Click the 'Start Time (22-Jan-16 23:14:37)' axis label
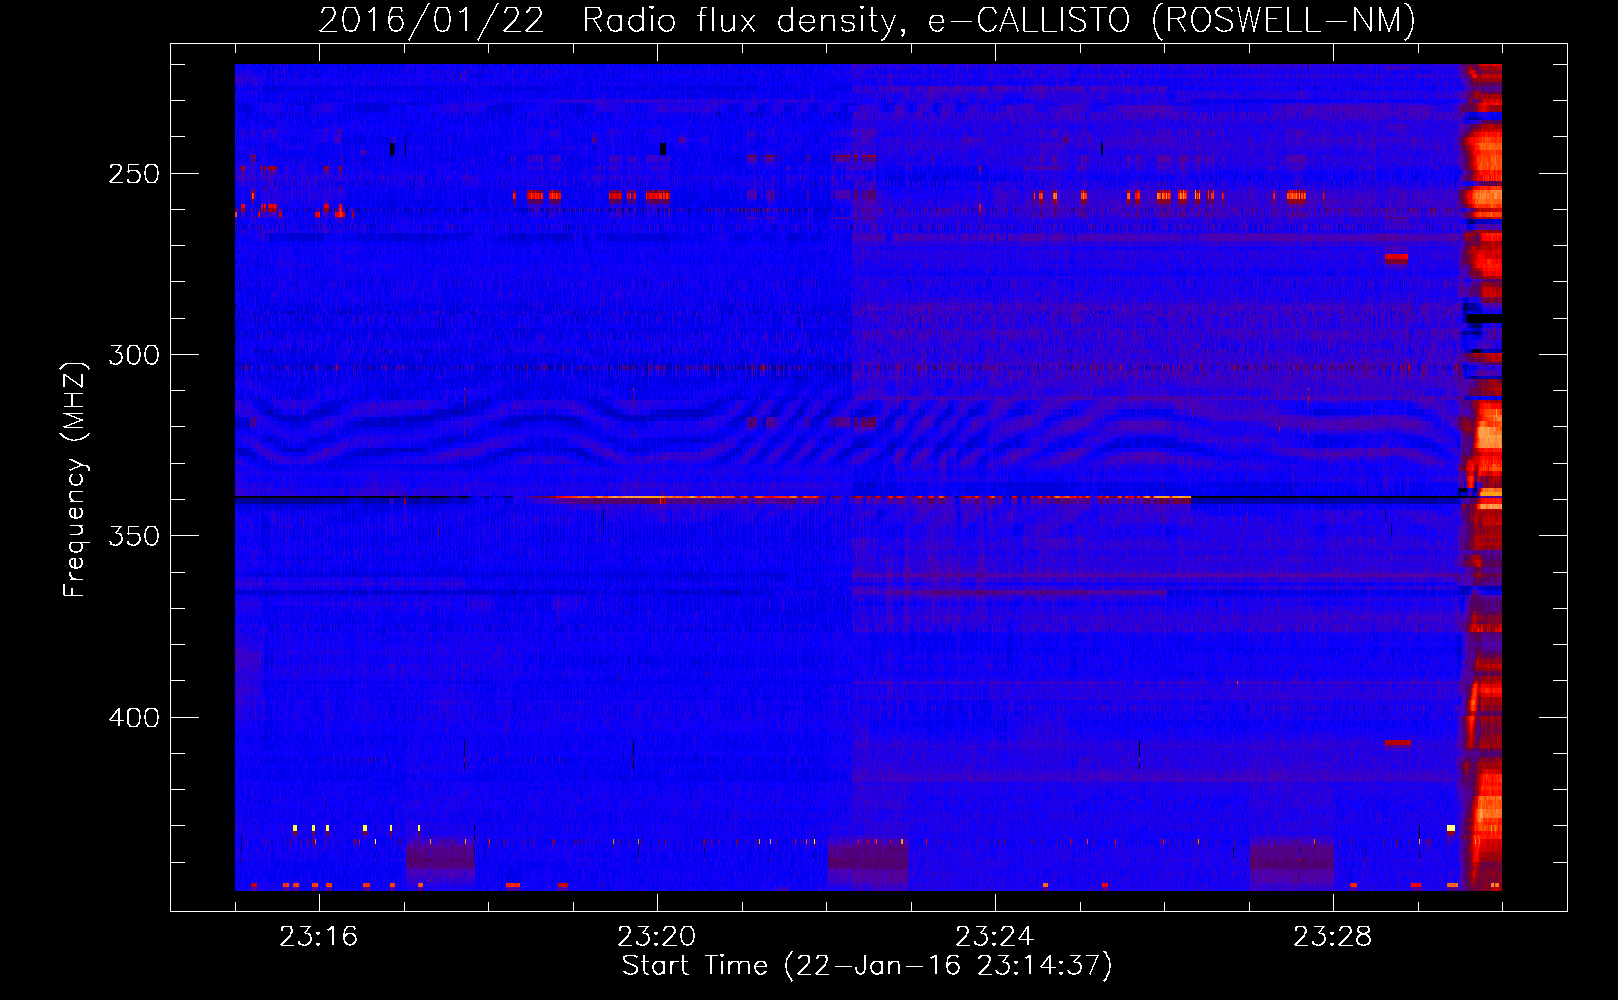 867,966
